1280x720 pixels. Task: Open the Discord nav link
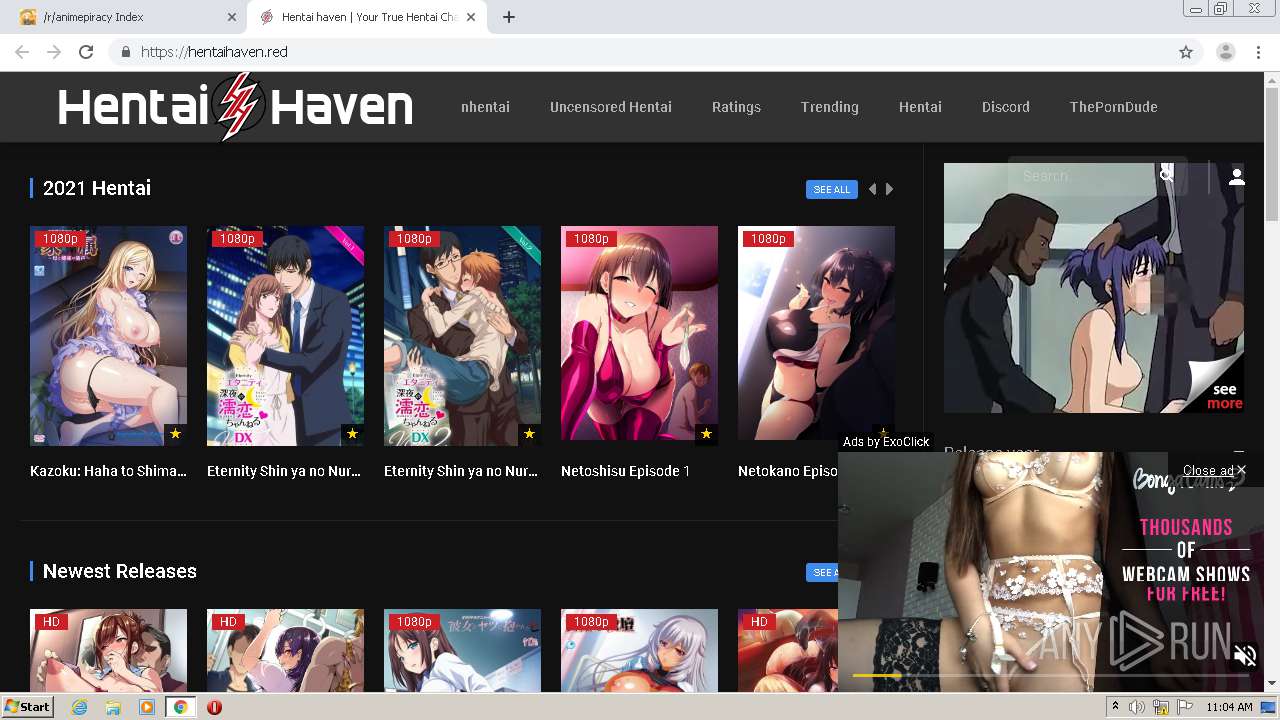tap(1006, 107)
